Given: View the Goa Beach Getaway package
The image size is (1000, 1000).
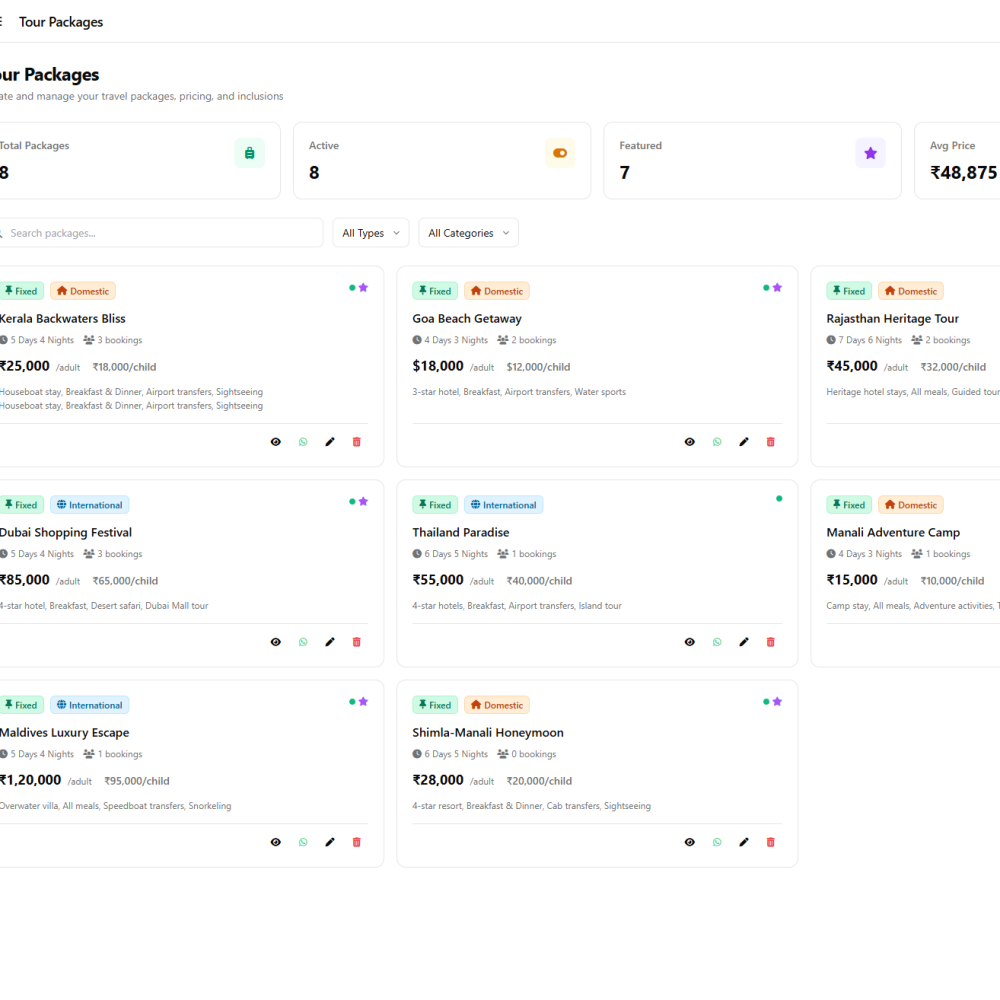Looking at the screenshot, I should pos(689,442).
